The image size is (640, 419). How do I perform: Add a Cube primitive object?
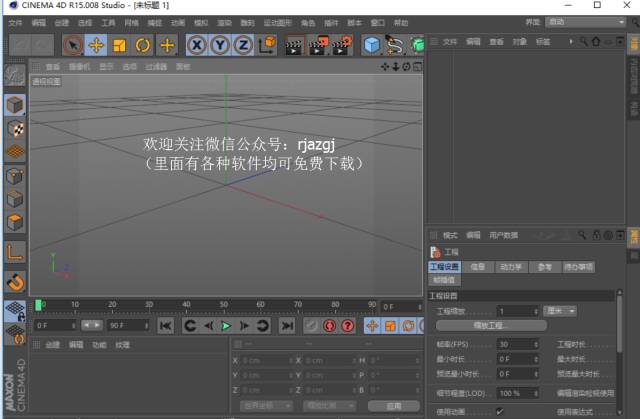click(371, 45)
